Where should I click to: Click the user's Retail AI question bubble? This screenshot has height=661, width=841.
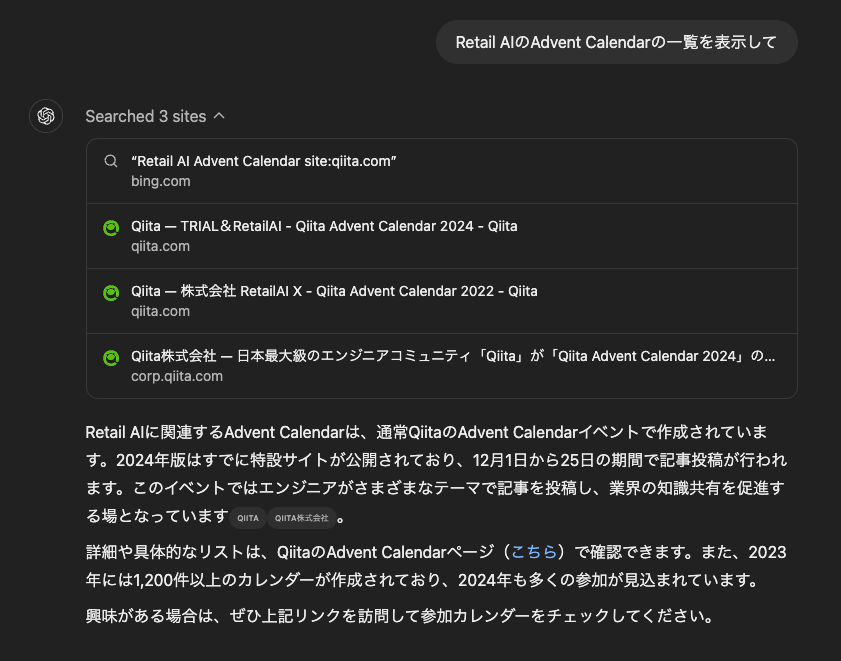[616, 41]
